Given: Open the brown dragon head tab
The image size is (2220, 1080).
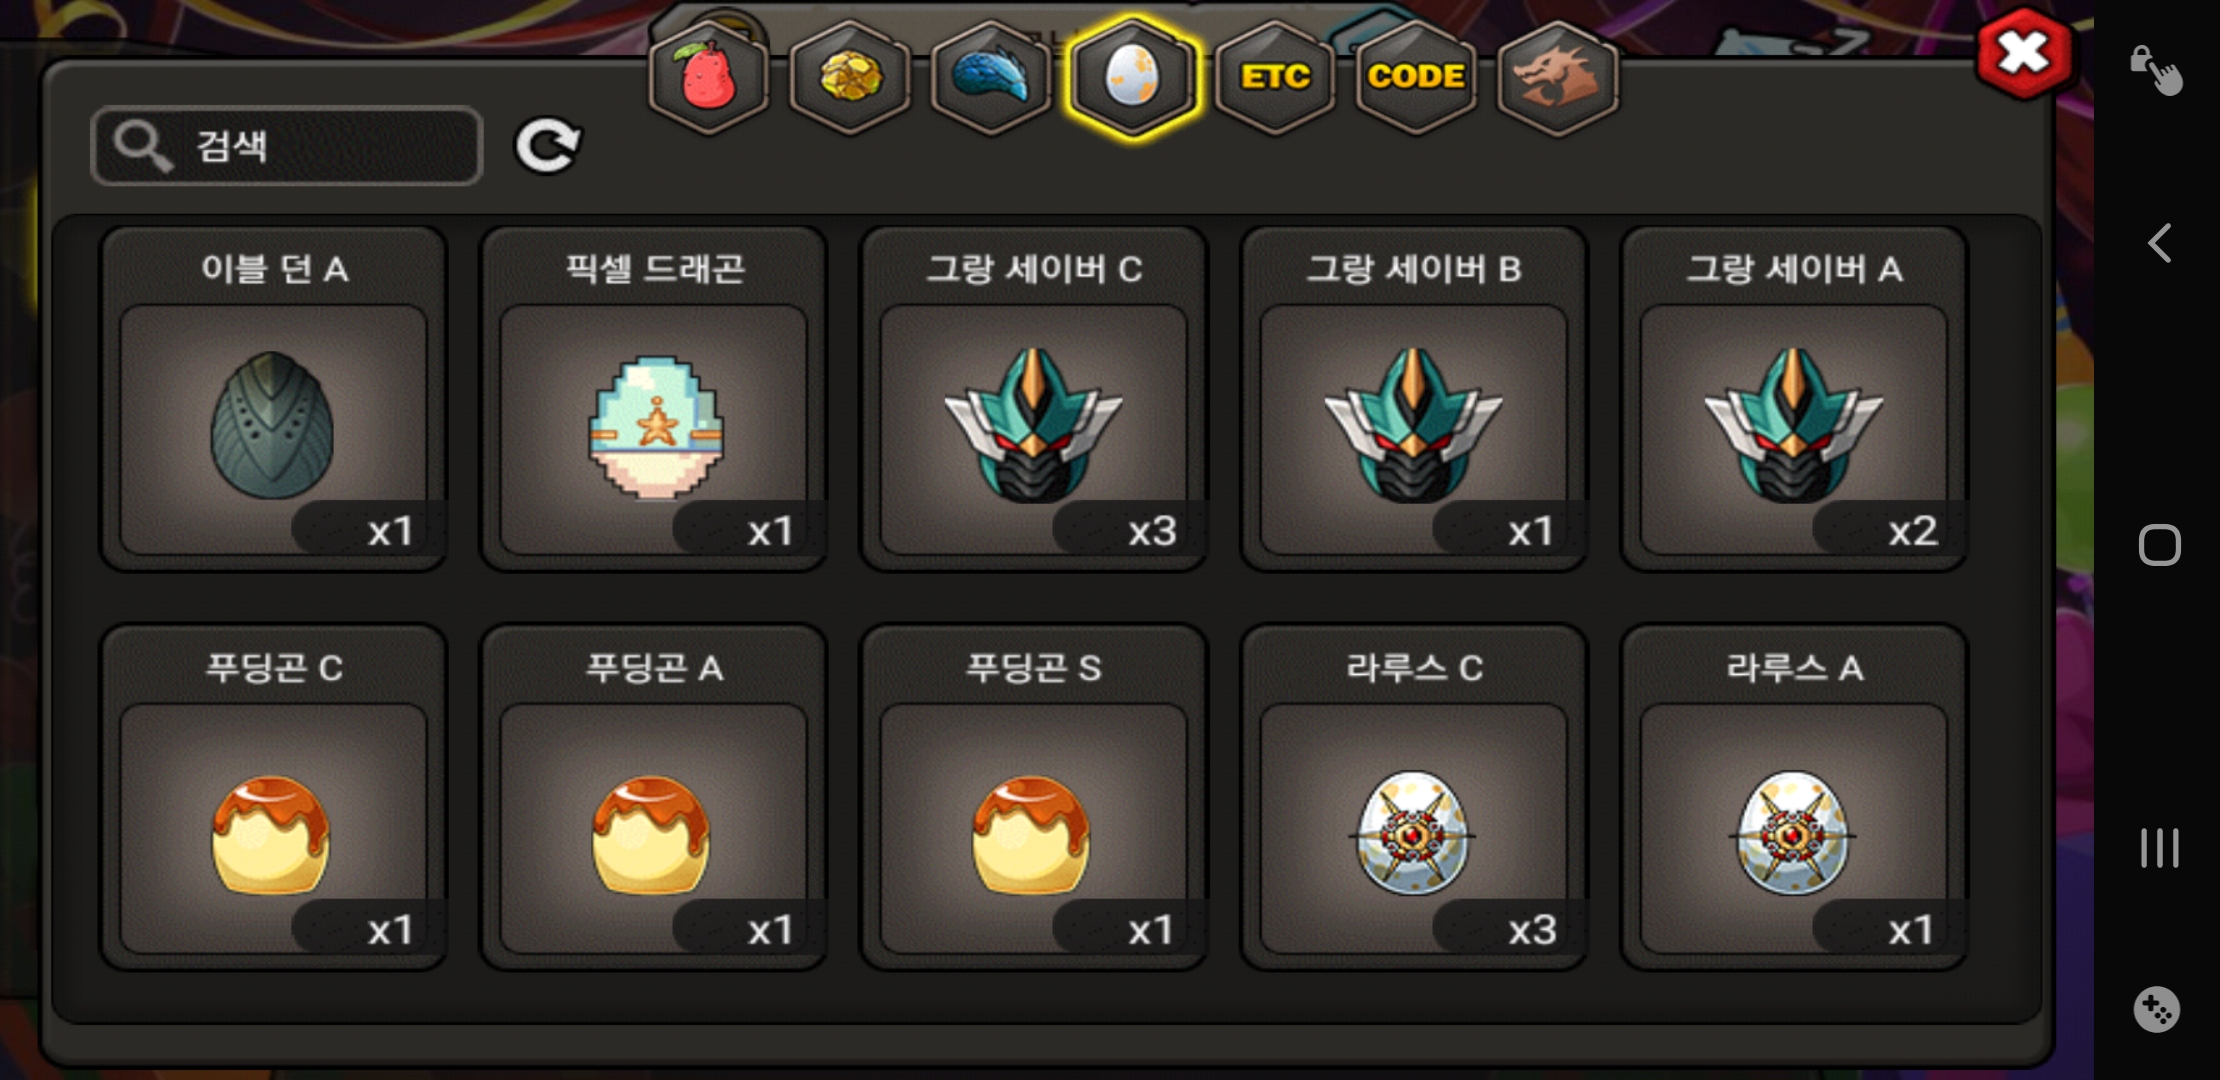Looking at the screenshot, I should [1557, 76].
